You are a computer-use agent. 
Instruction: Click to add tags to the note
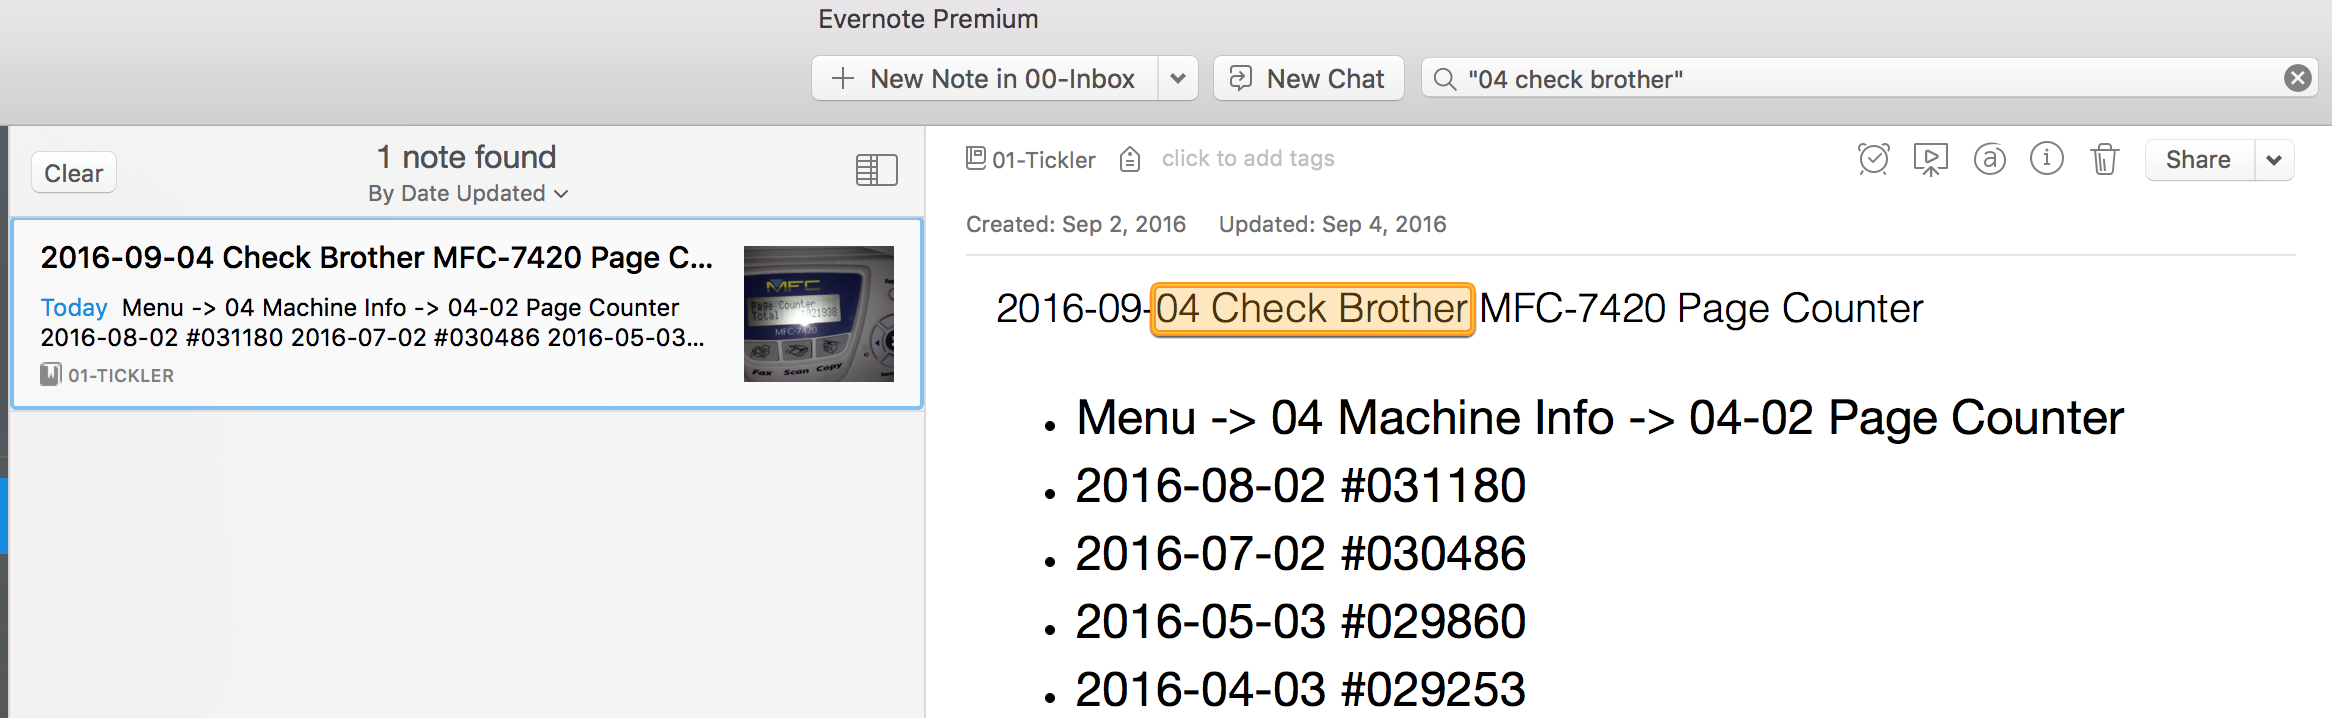click(x=1248, y=159)
